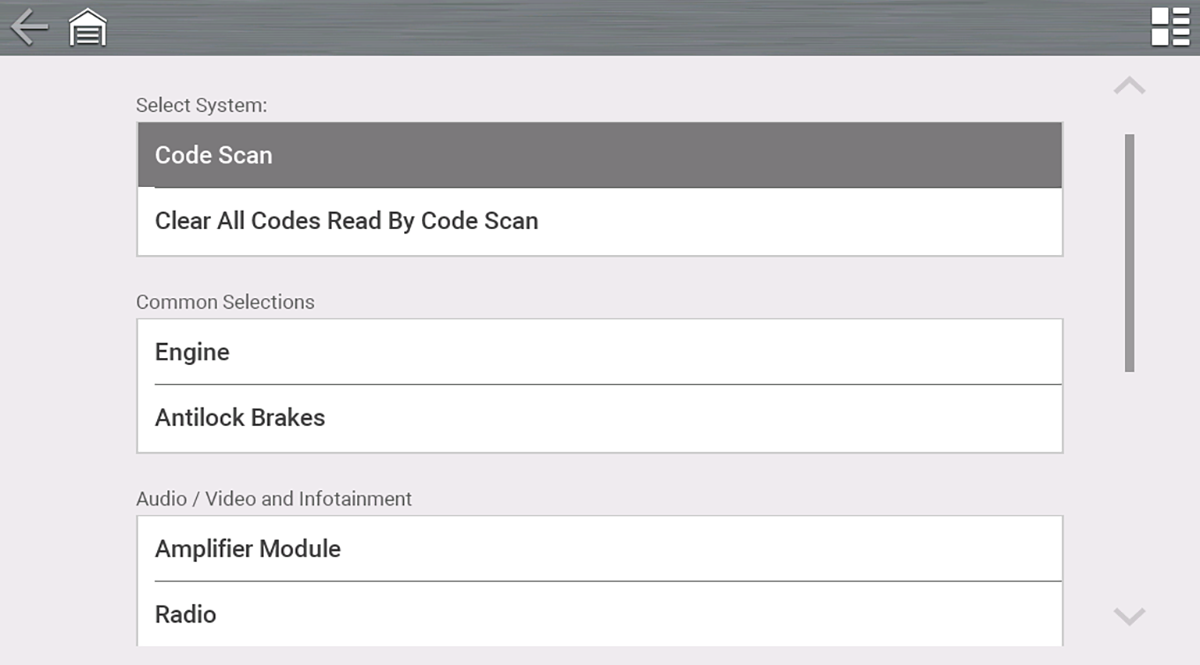Go to the home screen icon
The height and width of the screenshot is (665, 1200).
pyautogui.click(x=88, y=28)
